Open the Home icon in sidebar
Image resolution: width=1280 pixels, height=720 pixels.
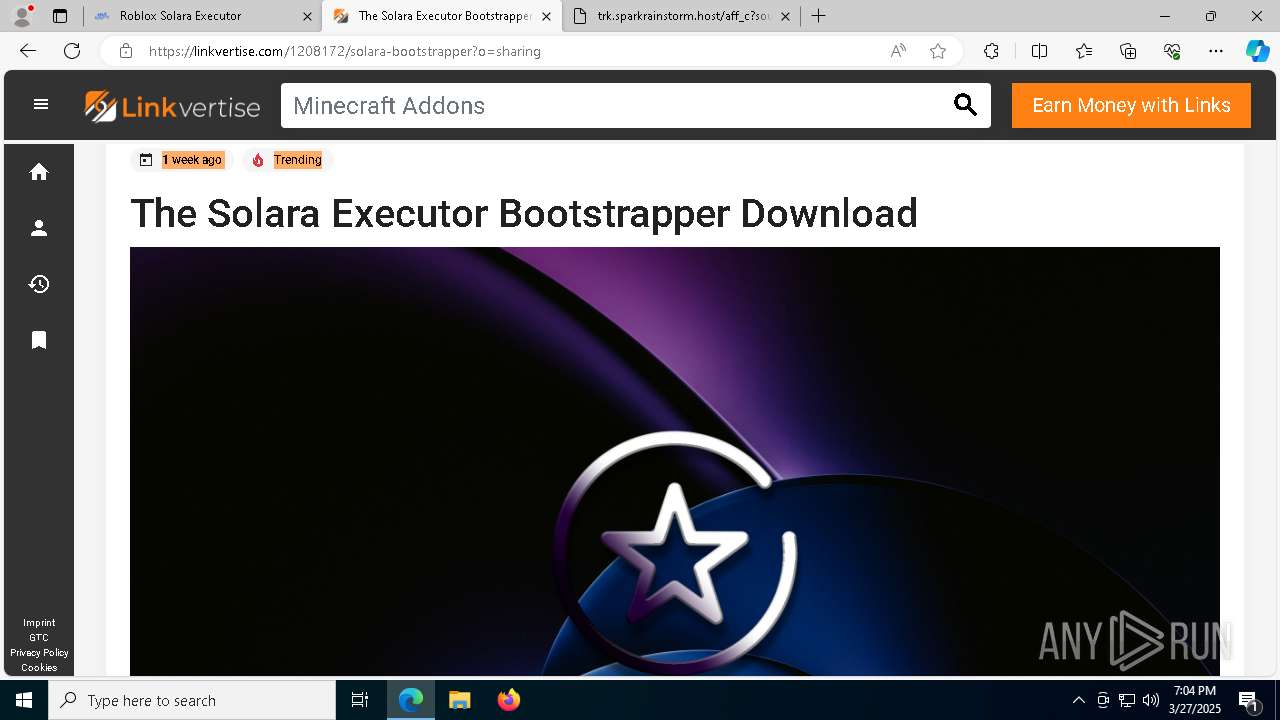point(39,172)
